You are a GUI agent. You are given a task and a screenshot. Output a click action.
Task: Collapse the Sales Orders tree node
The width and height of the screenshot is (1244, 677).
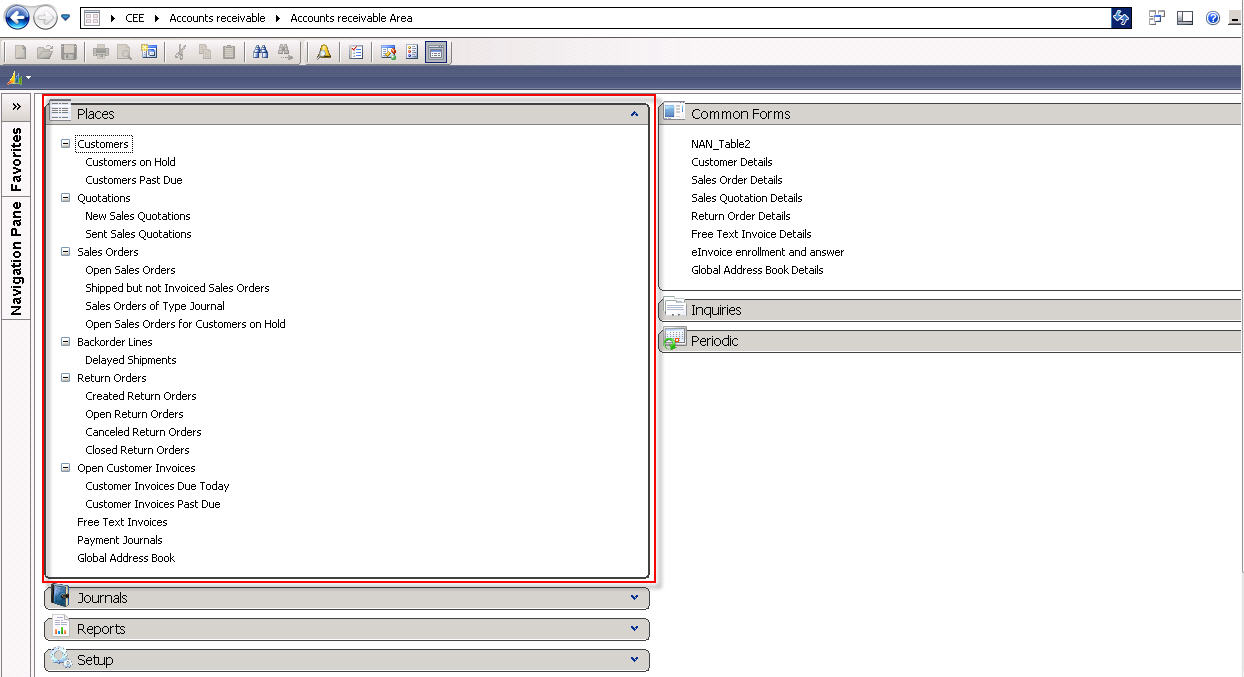[66, 252]
